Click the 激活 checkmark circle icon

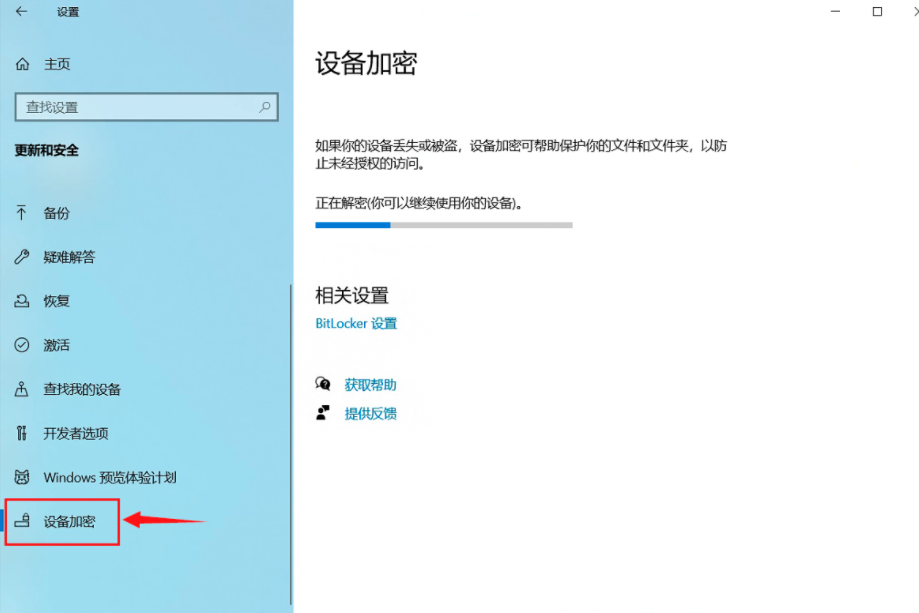[22, 345]
